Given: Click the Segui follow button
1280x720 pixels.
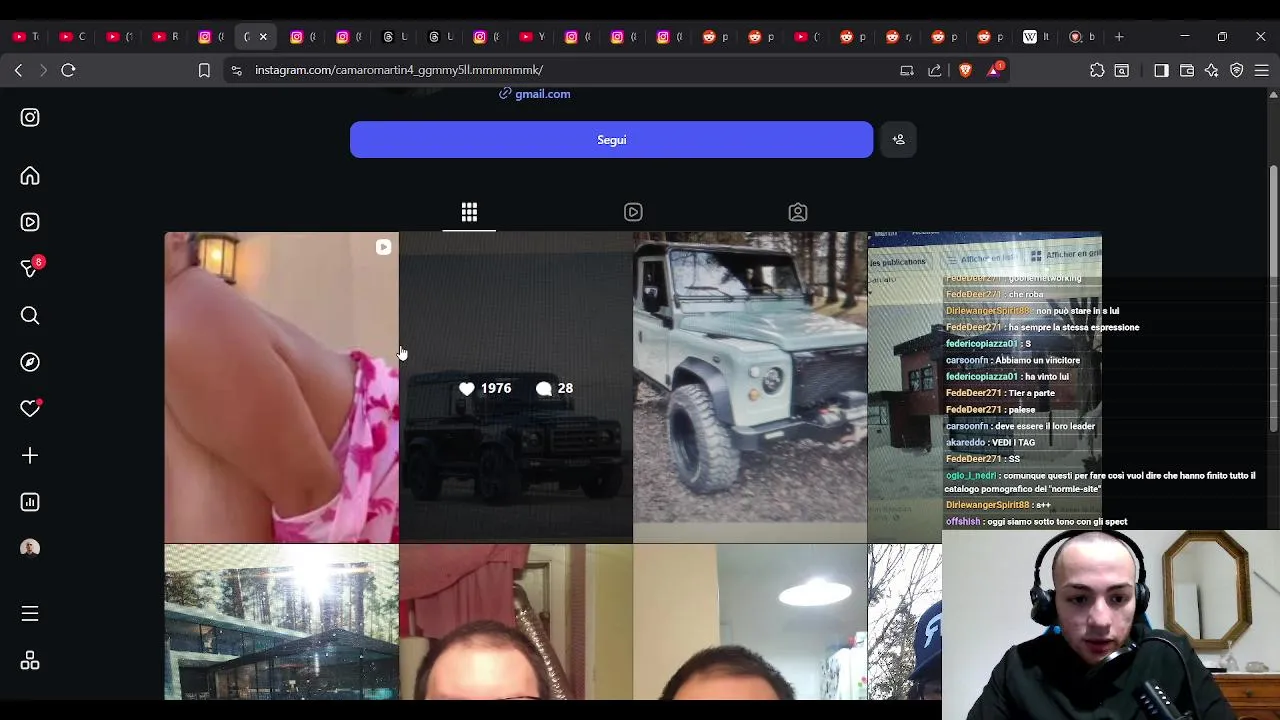Looking at the screenshot, I should tap(611, 140).
